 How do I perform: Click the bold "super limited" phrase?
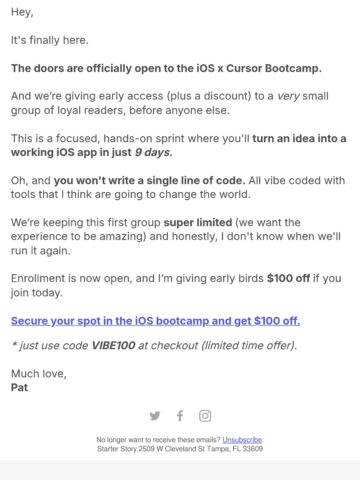point(198,222)
